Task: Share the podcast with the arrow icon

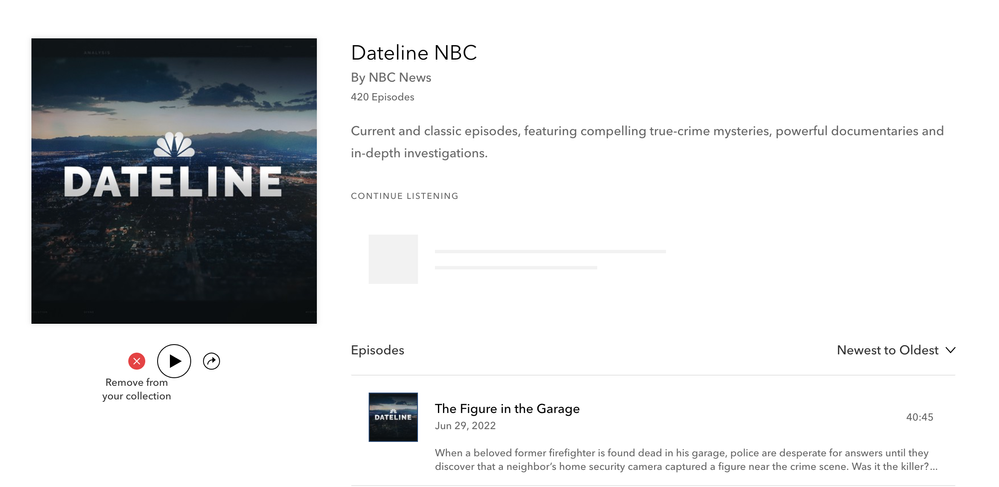Action: [211, 361]
